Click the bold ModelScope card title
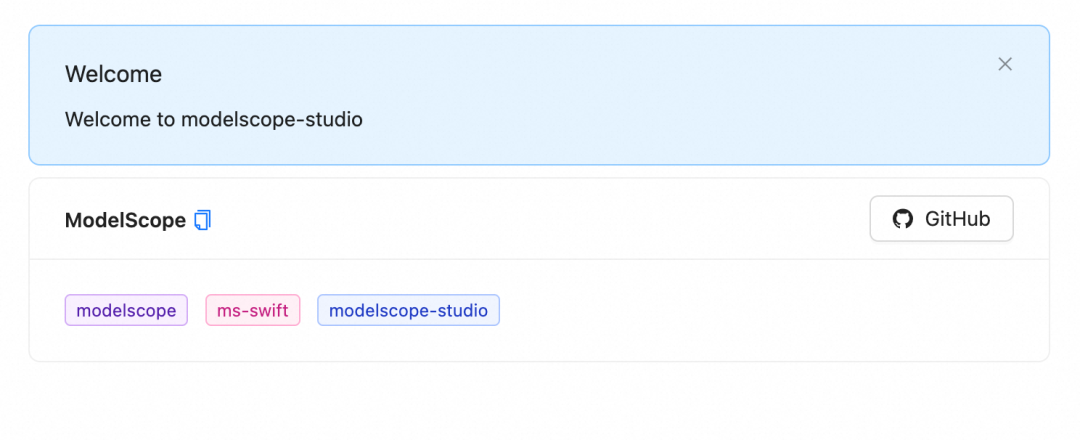 pos(125,220)
